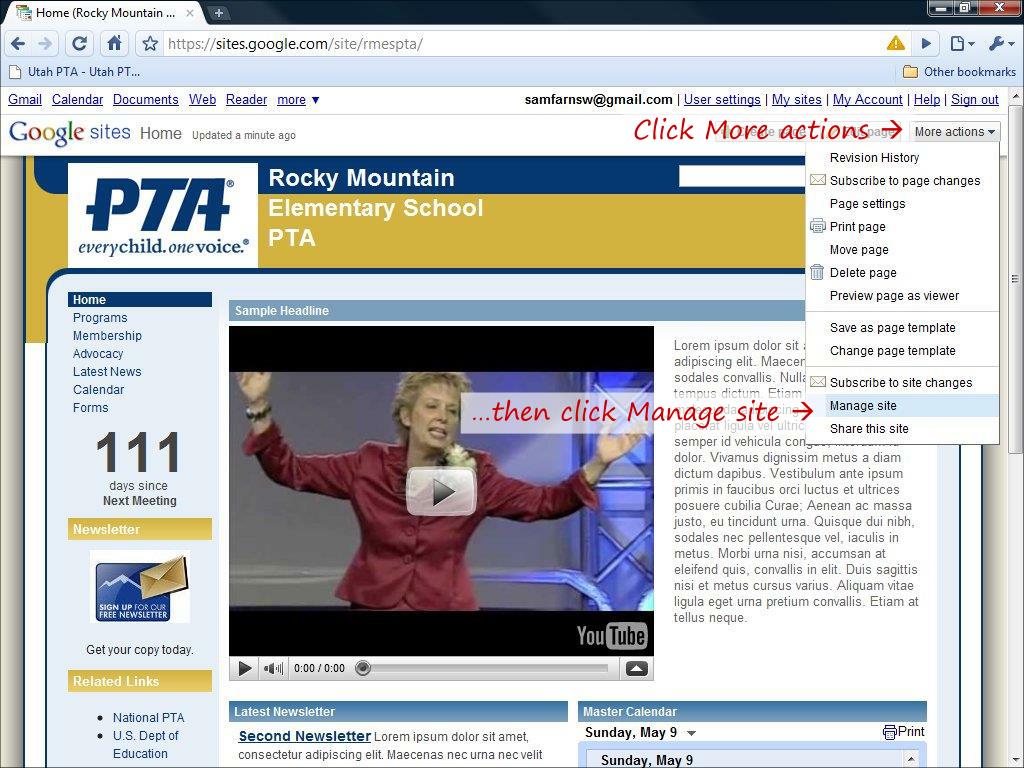Open the Other bookmarks folder

[x=959, y=72]
